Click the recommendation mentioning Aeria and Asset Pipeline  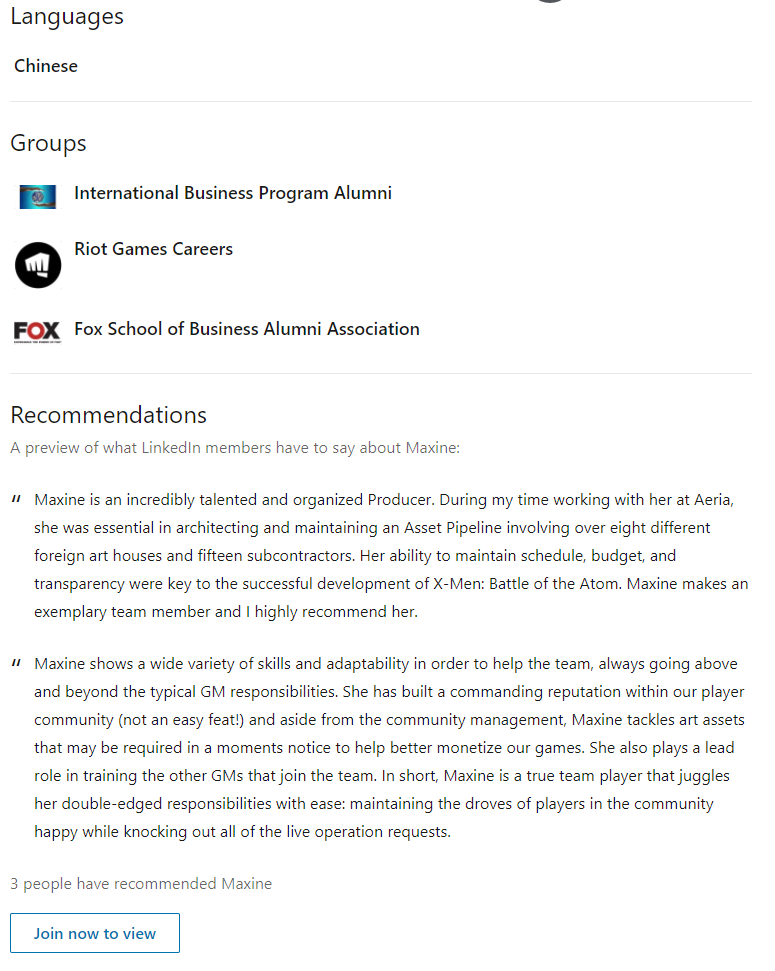tap(391, 555)
